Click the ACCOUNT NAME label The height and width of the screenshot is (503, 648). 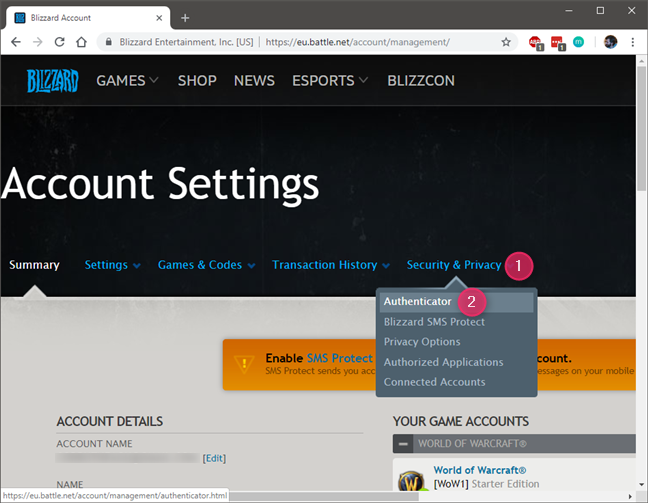94,443
